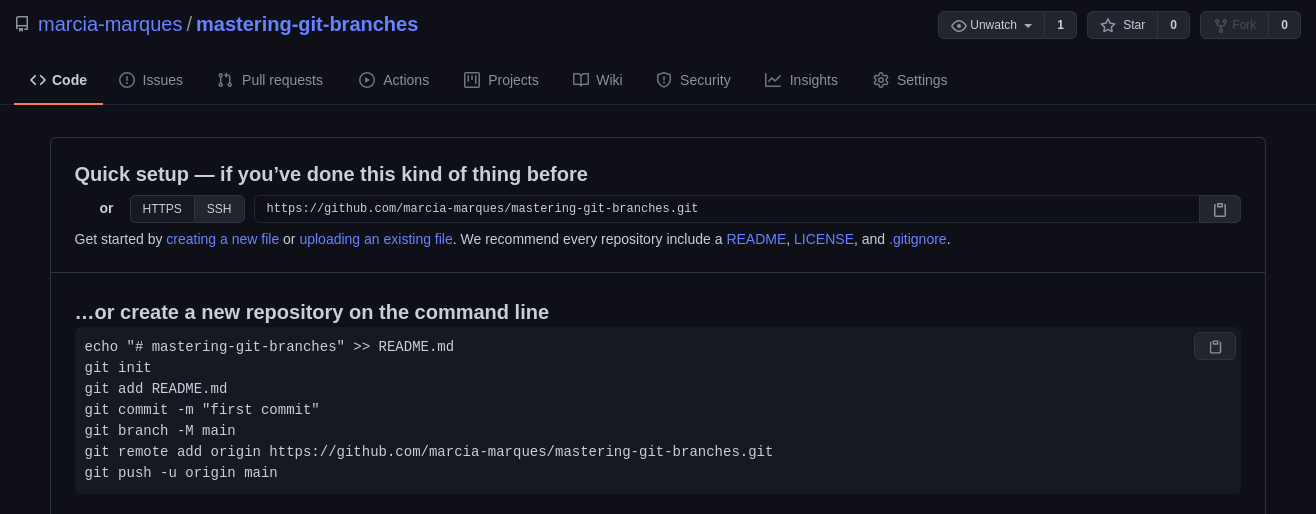
Task: Click the 'git branch -M main' line
Action: click(x=160, y=431)
